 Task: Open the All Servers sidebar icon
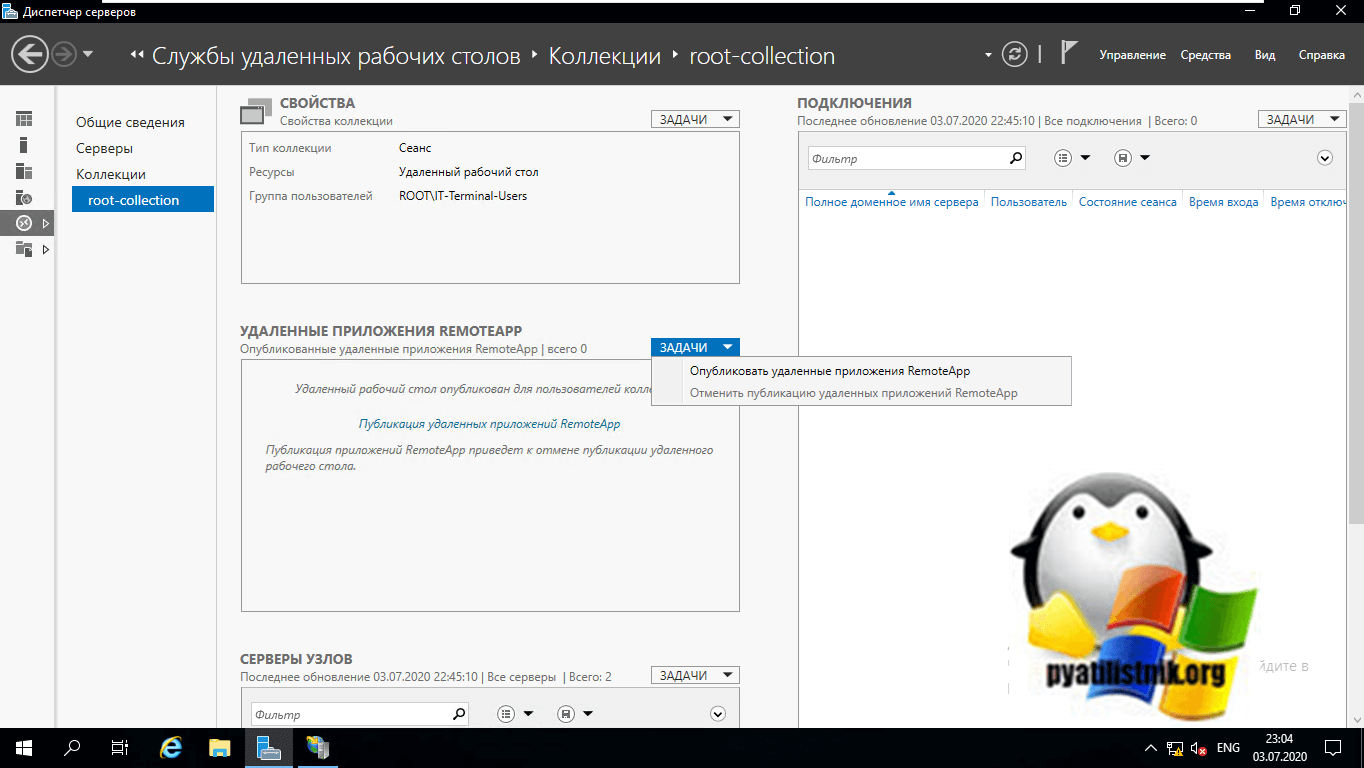tap(24, 171)
